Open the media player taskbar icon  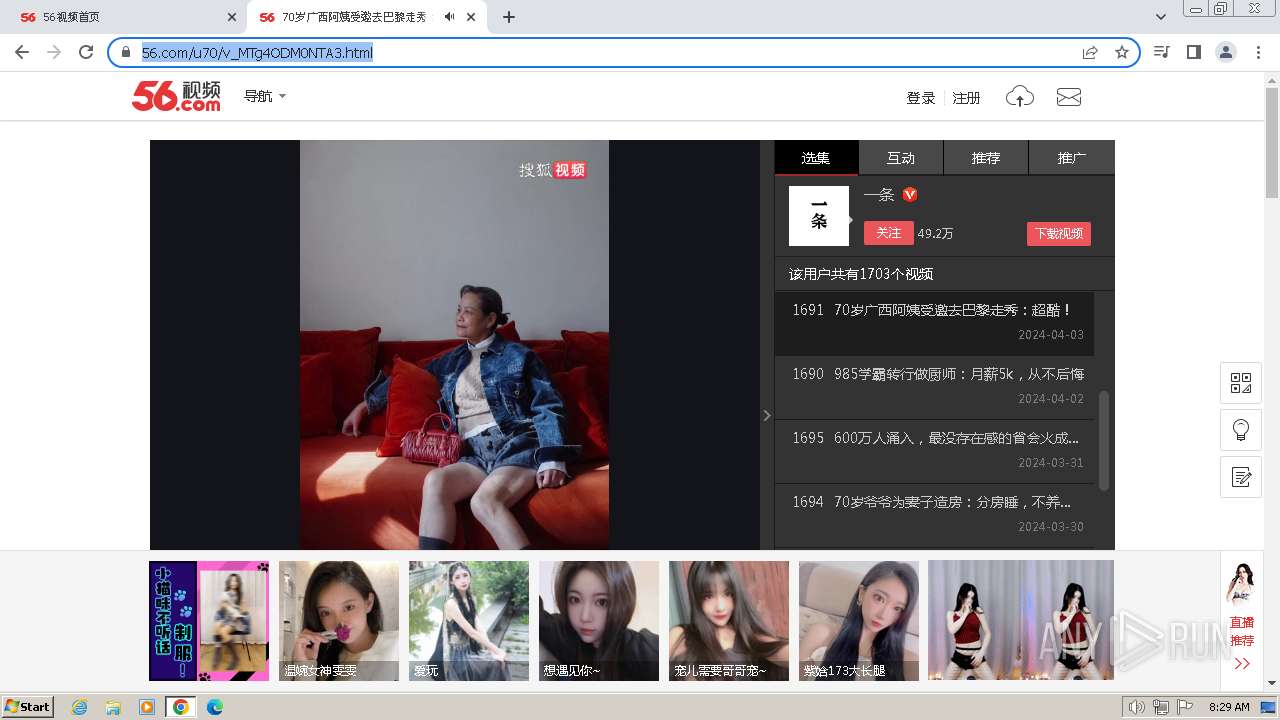coord(147,707)
